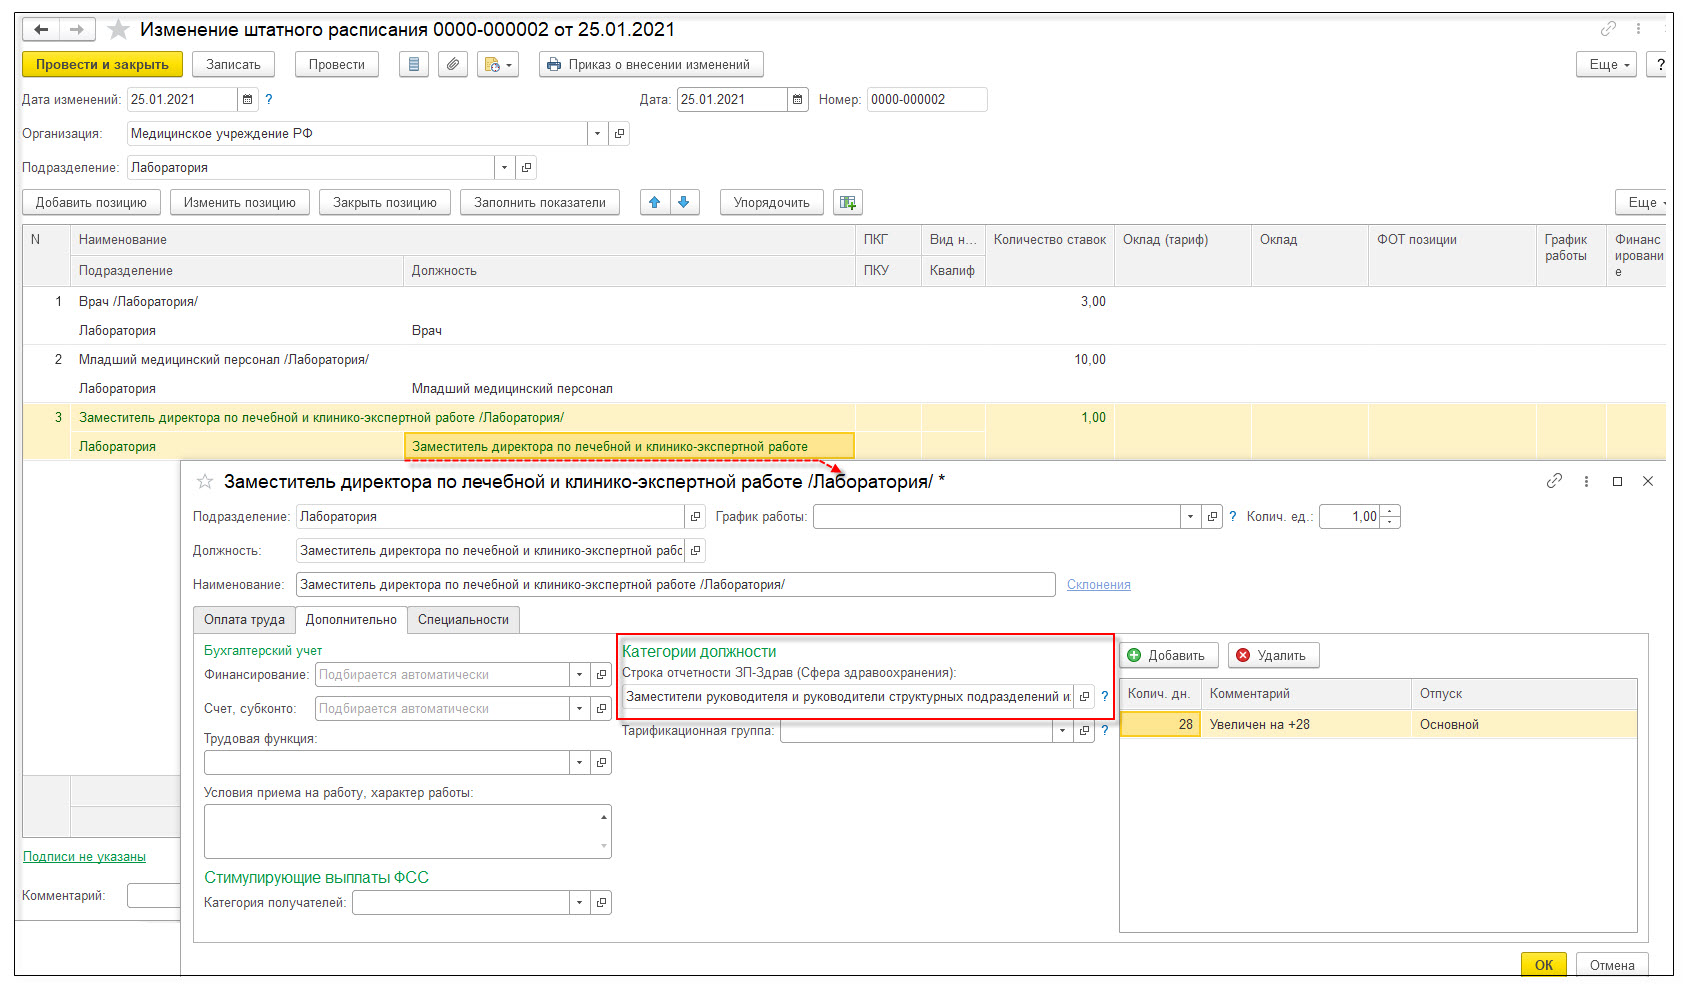Select the Врач /Лаборатория/ row

click(845, 316)
